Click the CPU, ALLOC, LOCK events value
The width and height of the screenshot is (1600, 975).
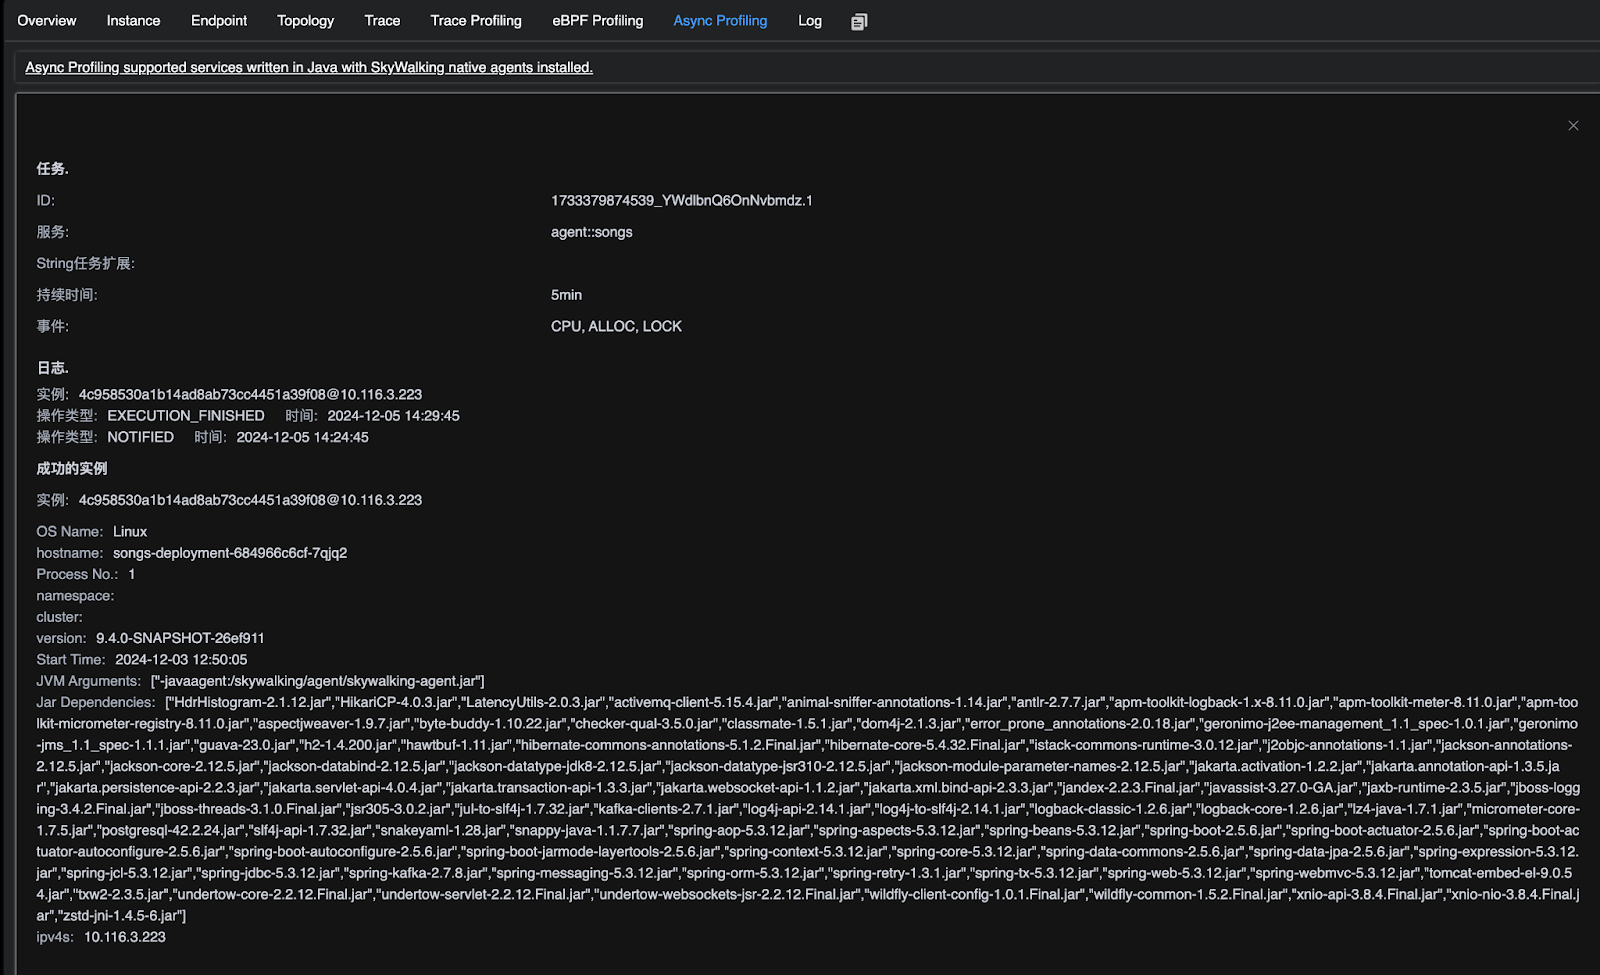(x=616, y=326)
